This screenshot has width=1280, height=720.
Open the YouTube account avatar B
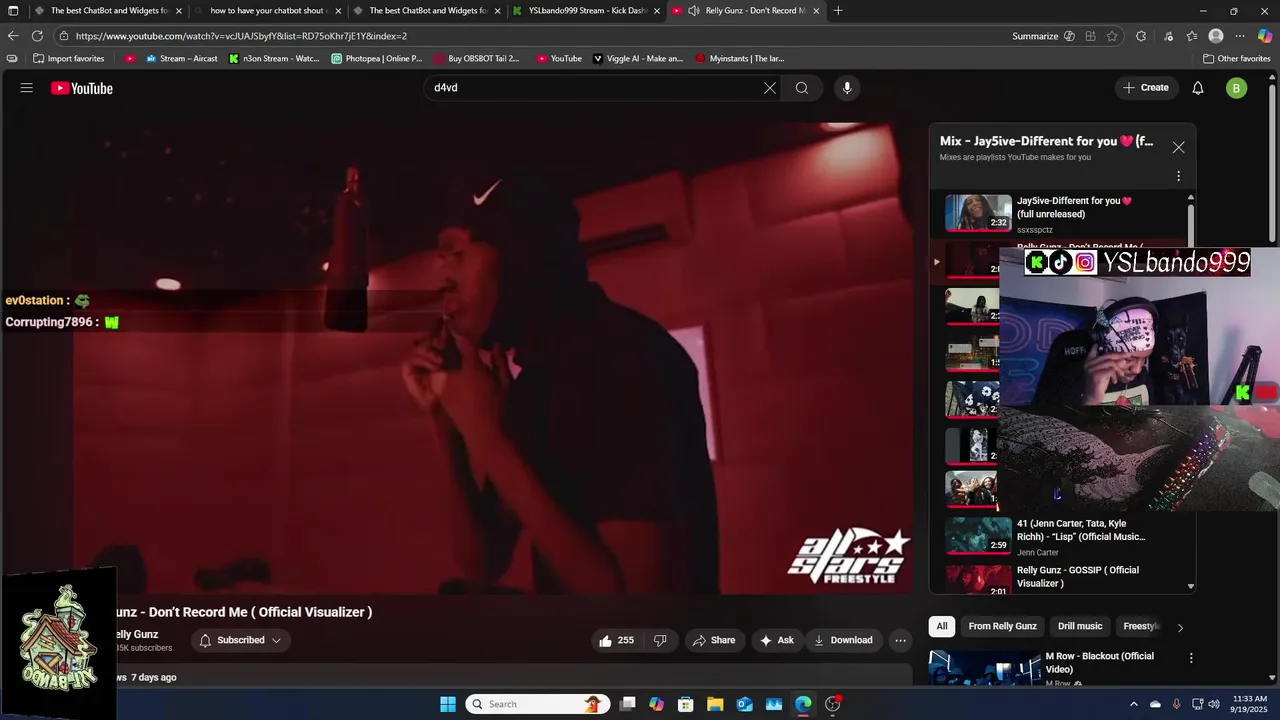(x=1236, y=88)
